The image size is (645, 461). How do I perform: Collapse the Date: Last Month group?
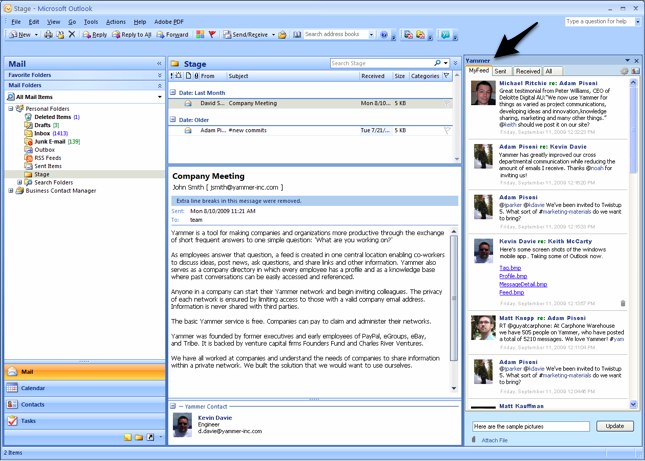coord(173,93)
